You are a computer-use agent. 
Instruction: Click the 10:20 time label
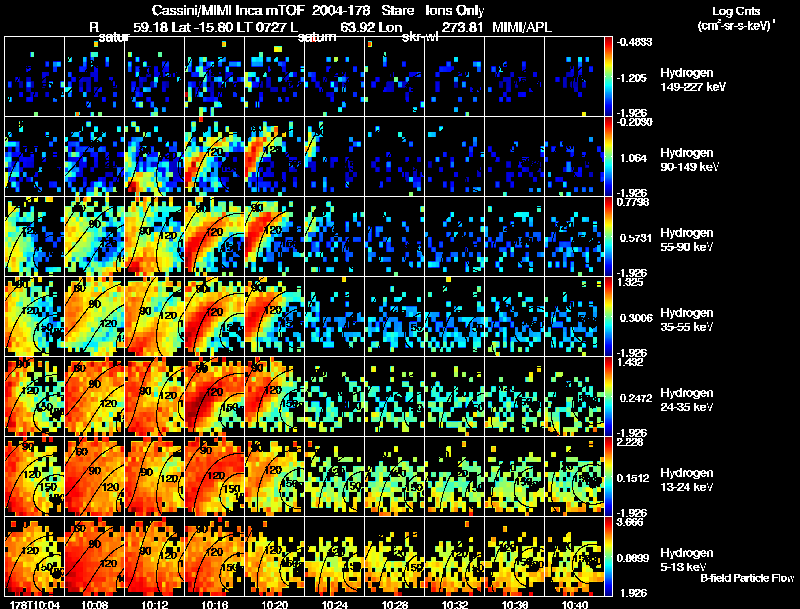point(274,604)
